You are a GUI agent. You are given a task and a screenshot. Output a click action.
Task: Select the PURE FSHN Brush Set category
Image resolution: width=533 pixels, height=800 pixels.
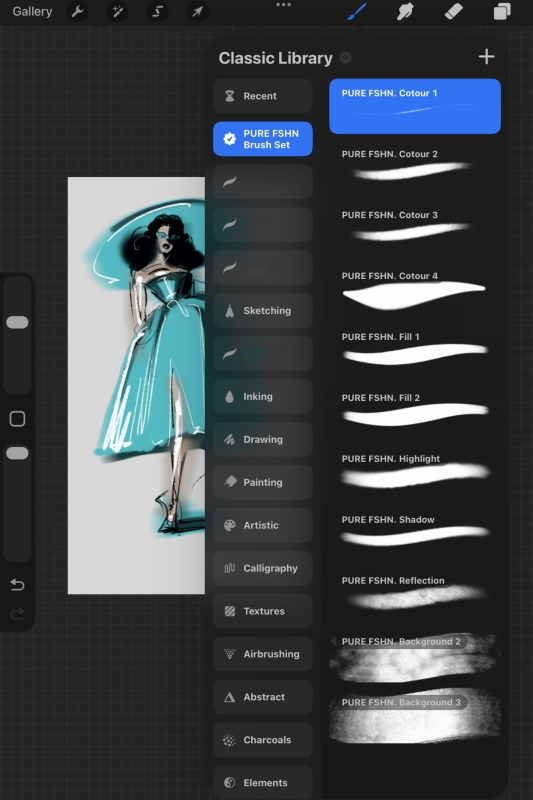[263, 139]
